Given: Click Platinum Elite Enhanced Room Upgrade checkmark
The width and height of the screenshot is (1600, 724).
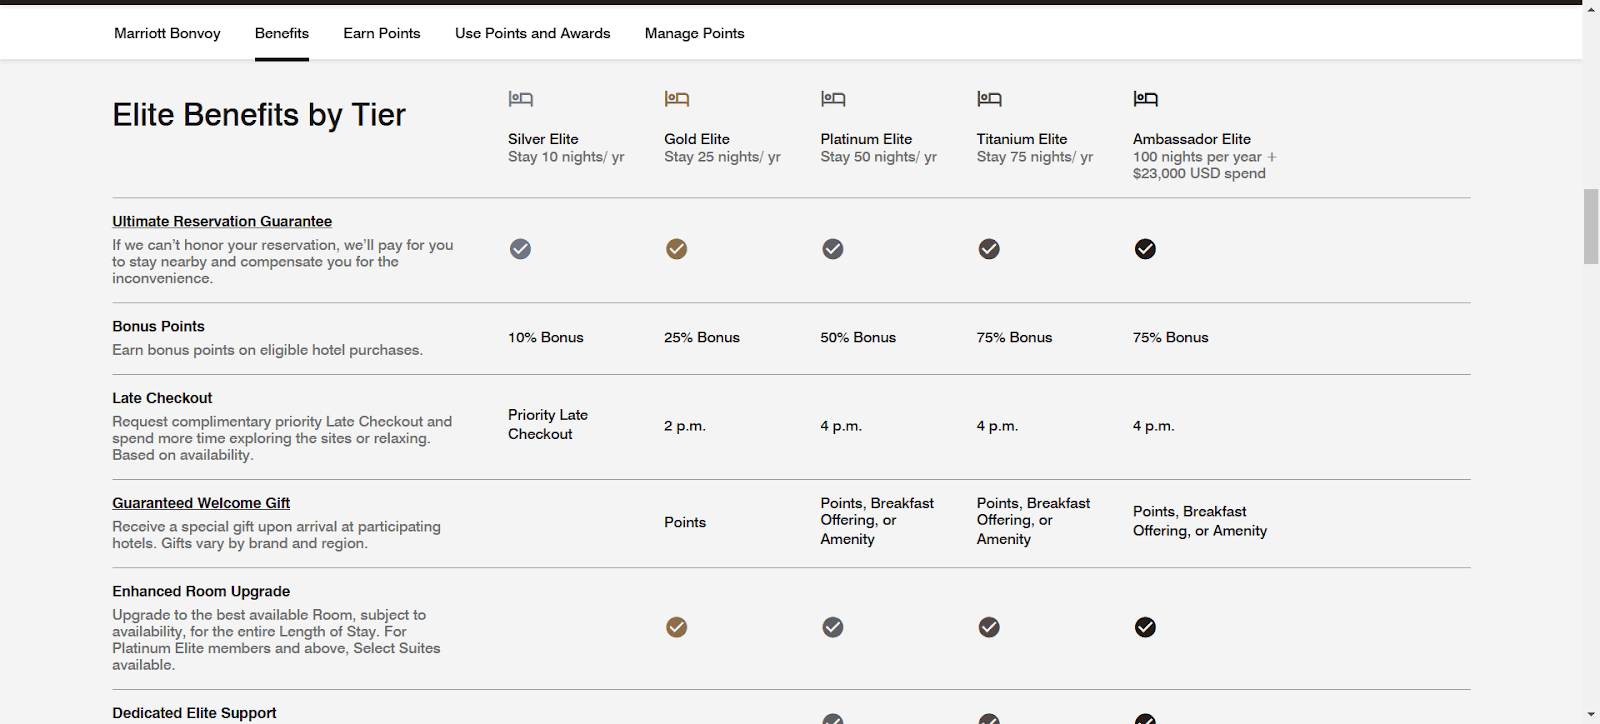Looking at the screenshot, I should coord(833,627).
